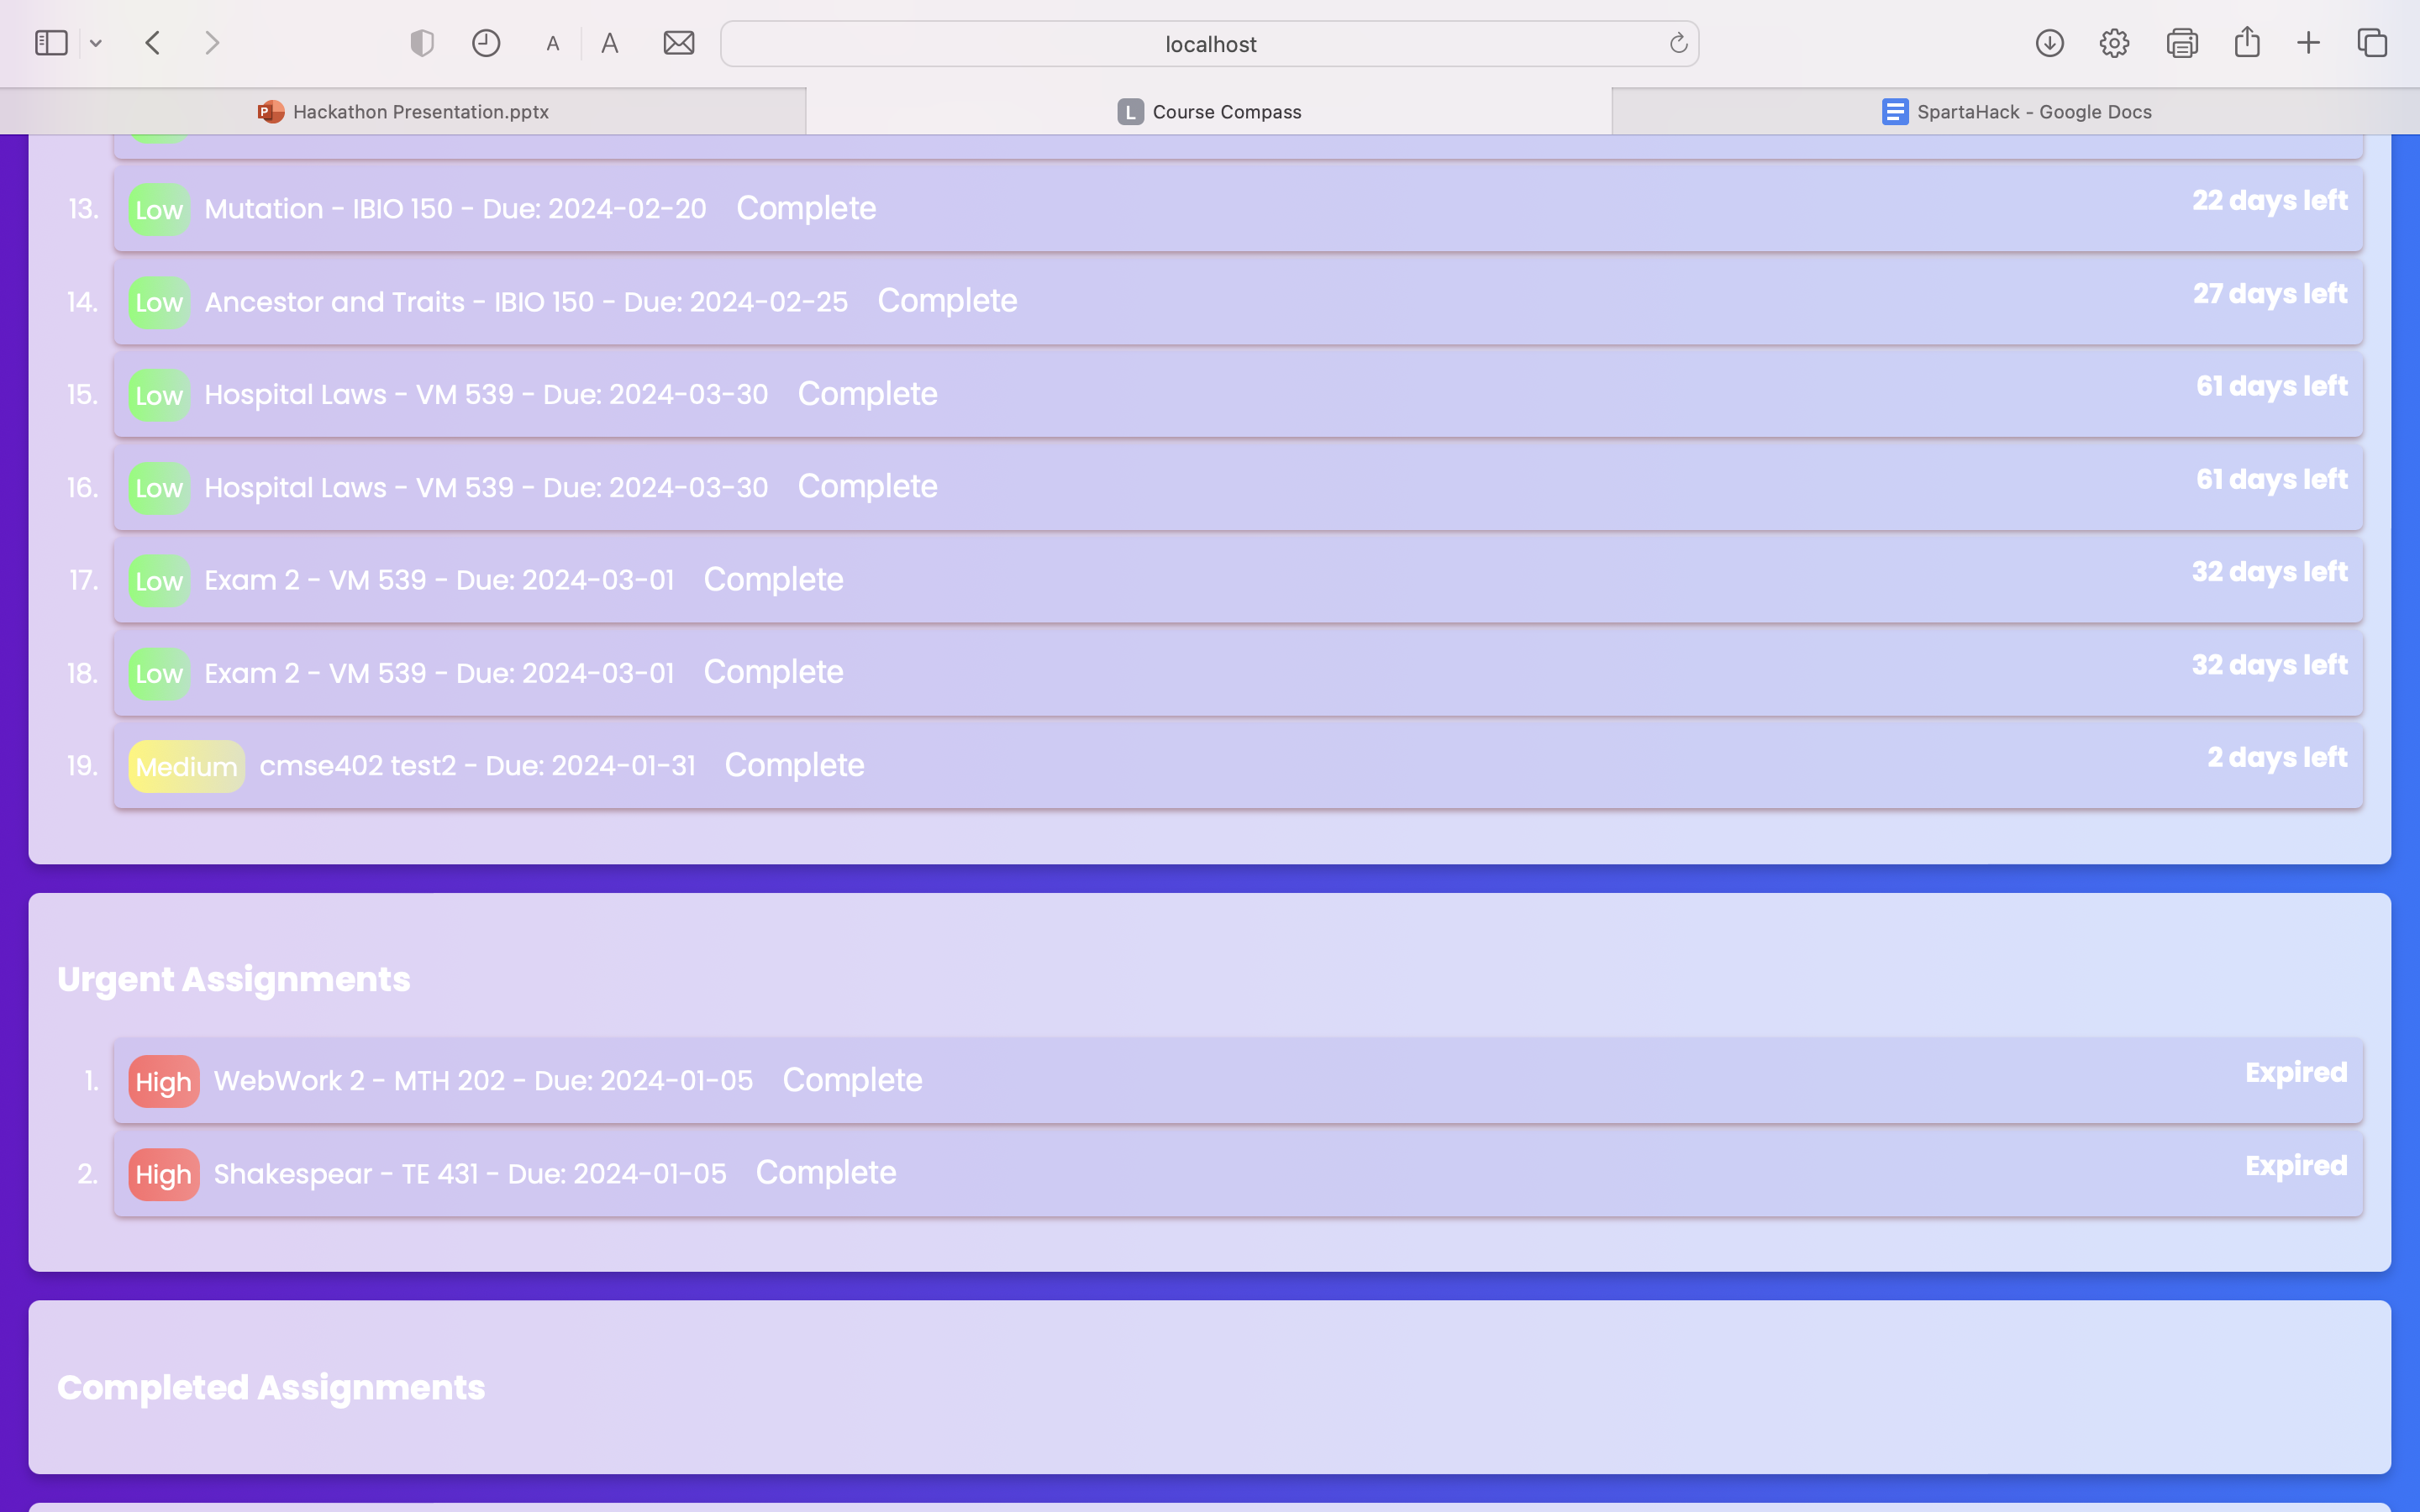Click the mail envelope icon
This screenshot has width=2420, height=1512.
(679, 43)
